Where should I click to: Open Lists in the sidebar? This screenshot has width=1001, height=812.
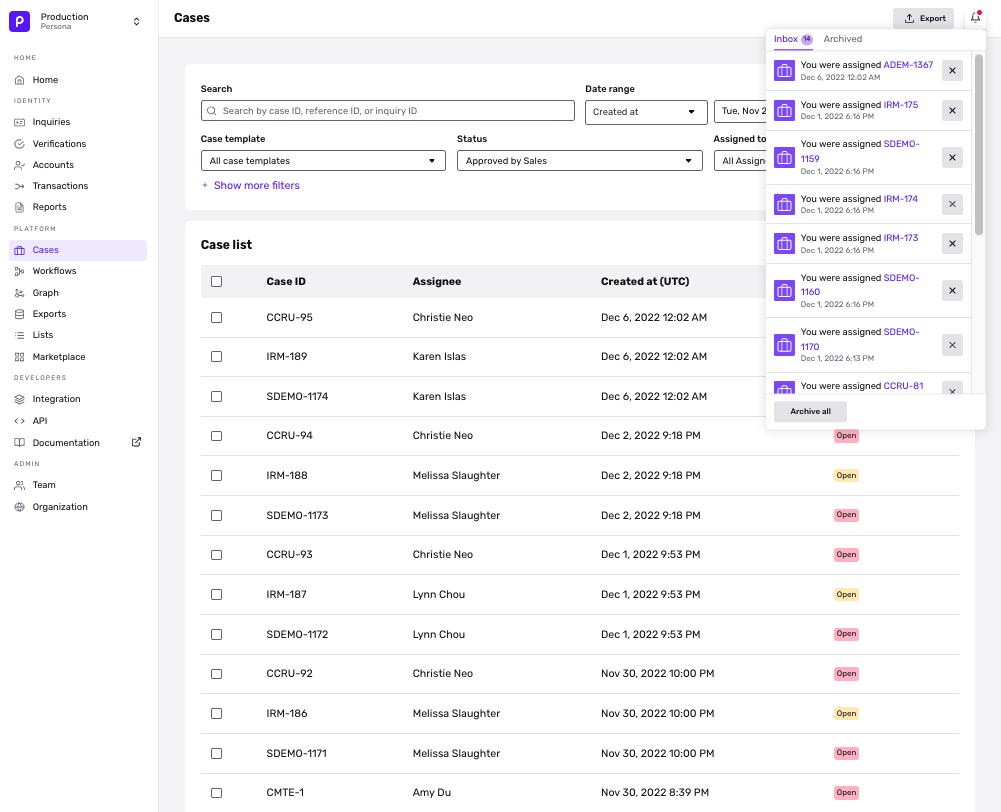click(79, 335)
